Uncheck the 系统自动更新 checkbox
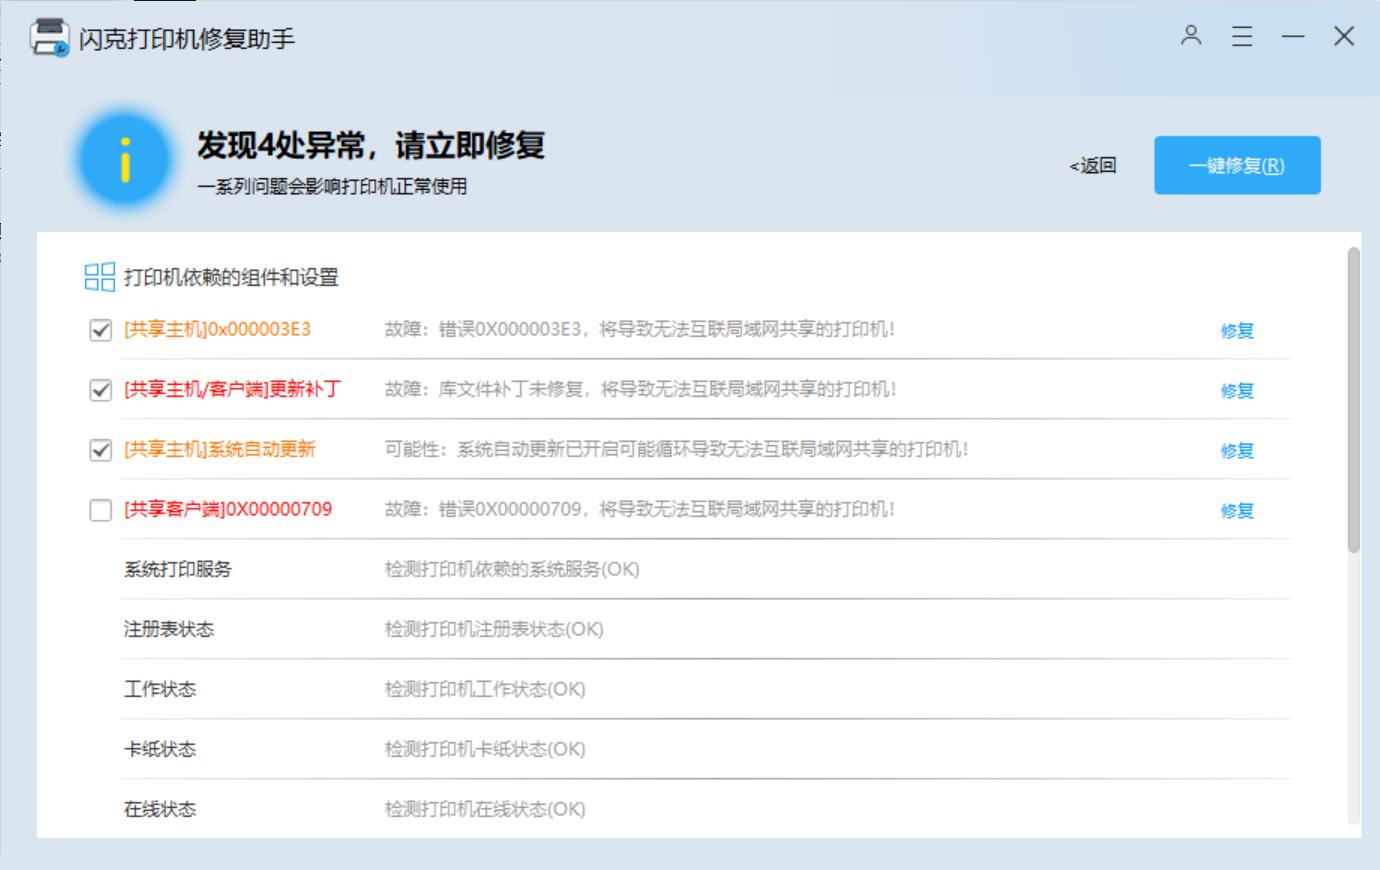 click(101, 450)
